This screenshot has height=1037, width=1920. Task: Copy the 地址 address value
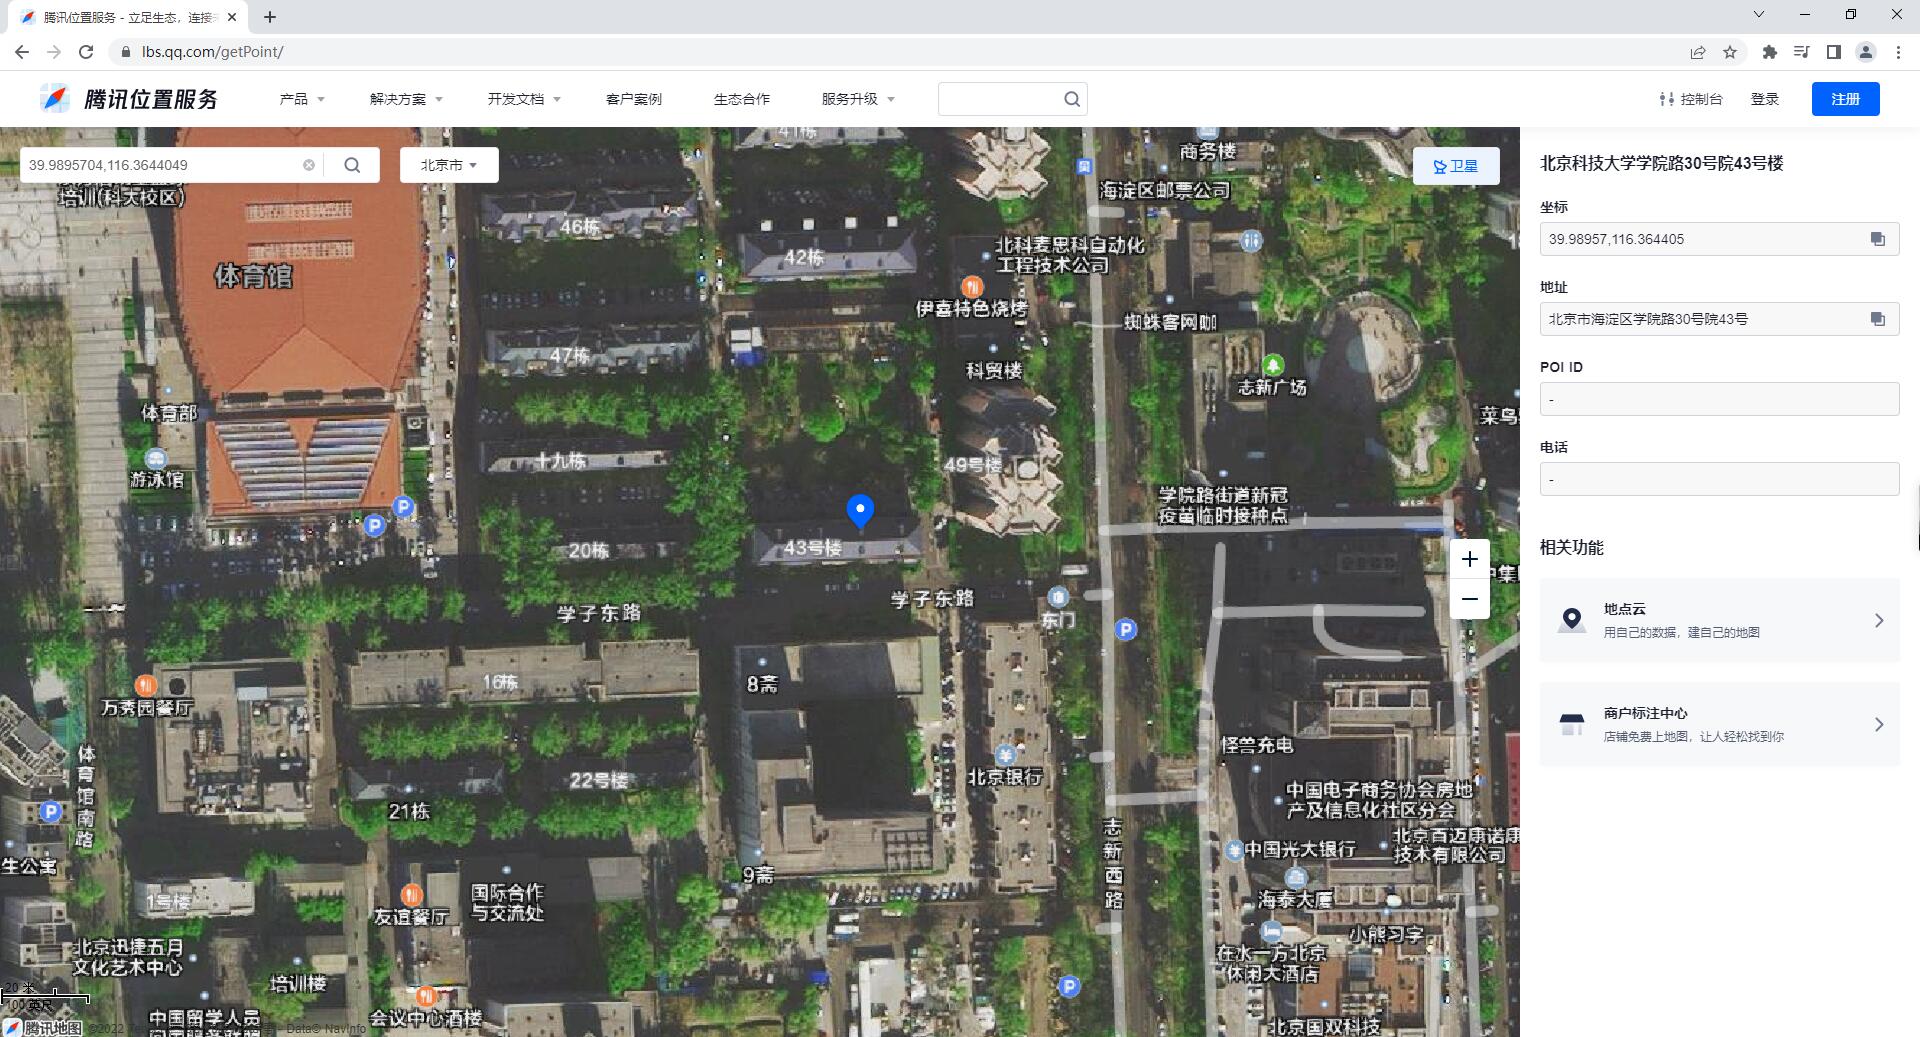[1877, 319]
